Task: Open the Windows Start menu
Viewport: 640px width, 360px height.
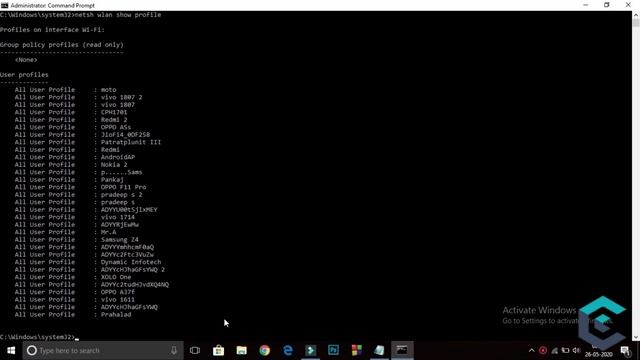Action: click(x=11, y=350)
